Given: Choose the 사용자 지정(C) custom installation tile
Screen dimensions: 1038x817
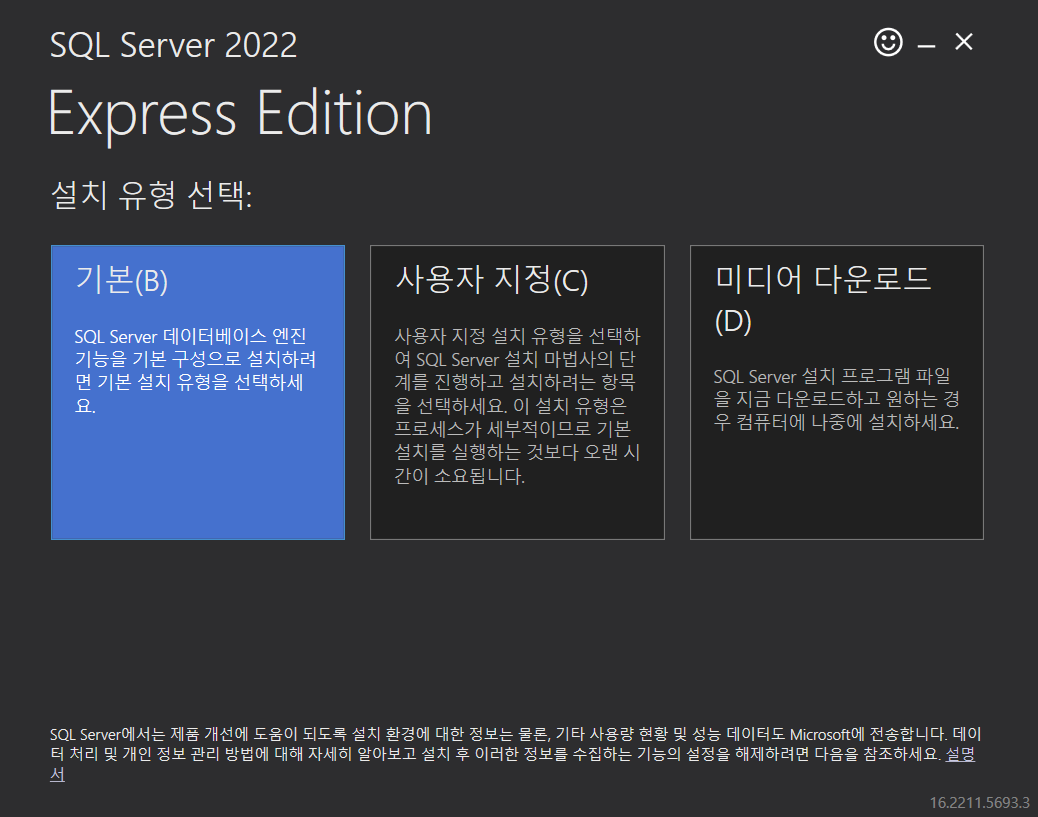Looking at the screenshot, I should pos(517,393).
